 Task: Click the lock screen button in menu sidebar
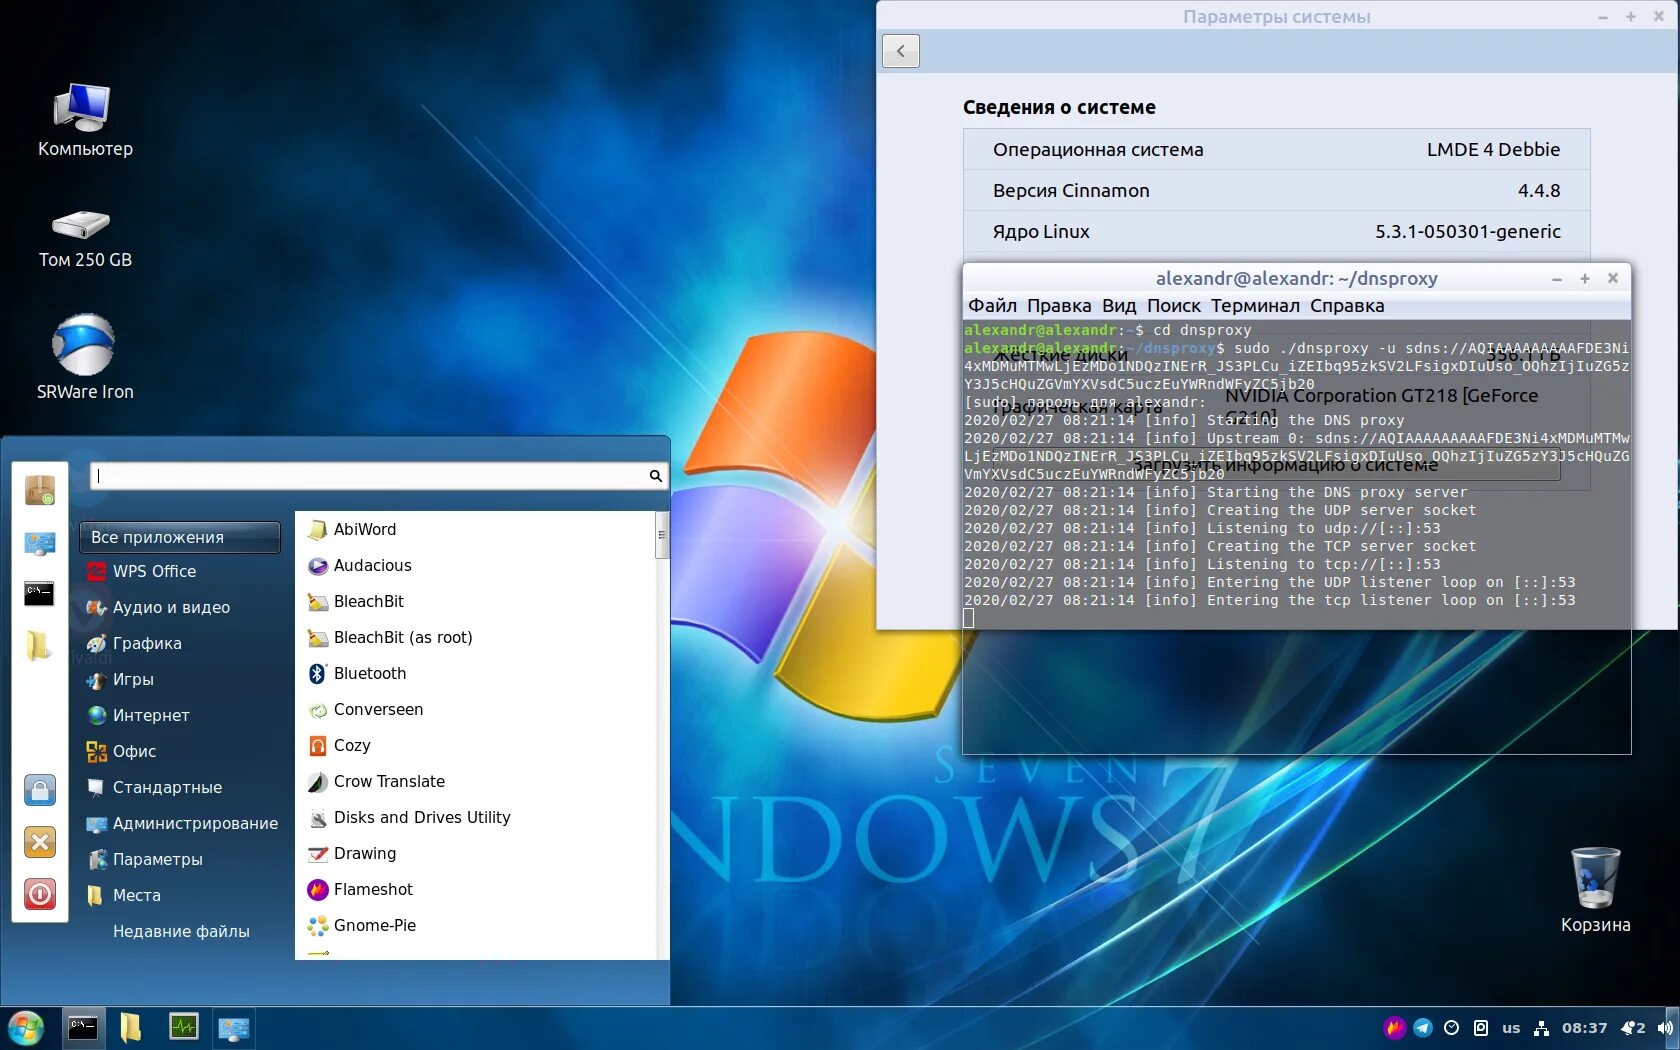40,790
